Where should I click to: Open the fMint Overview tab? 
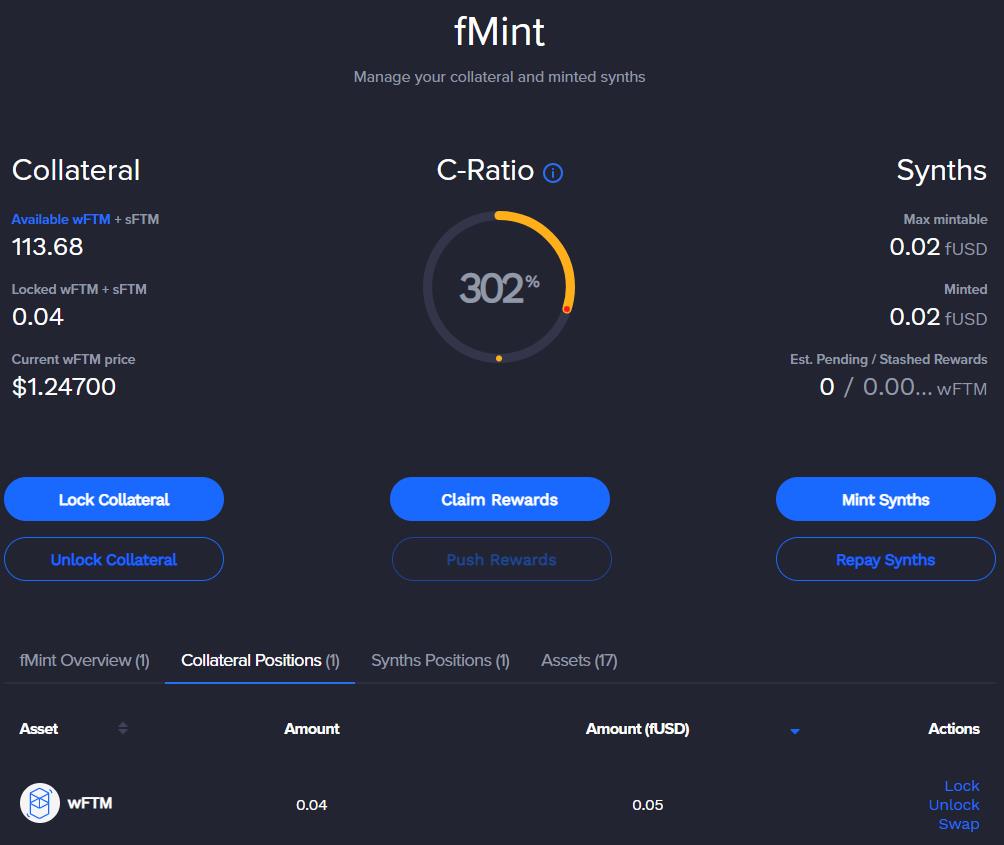tap(84, 660)
